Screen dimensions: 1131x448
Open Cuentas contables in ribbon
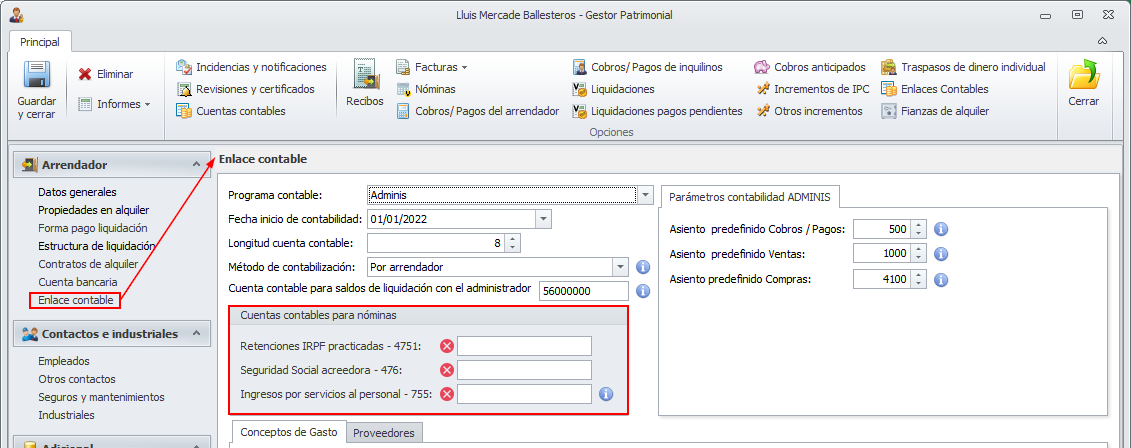pyautogui.click(x=231, y=111)
